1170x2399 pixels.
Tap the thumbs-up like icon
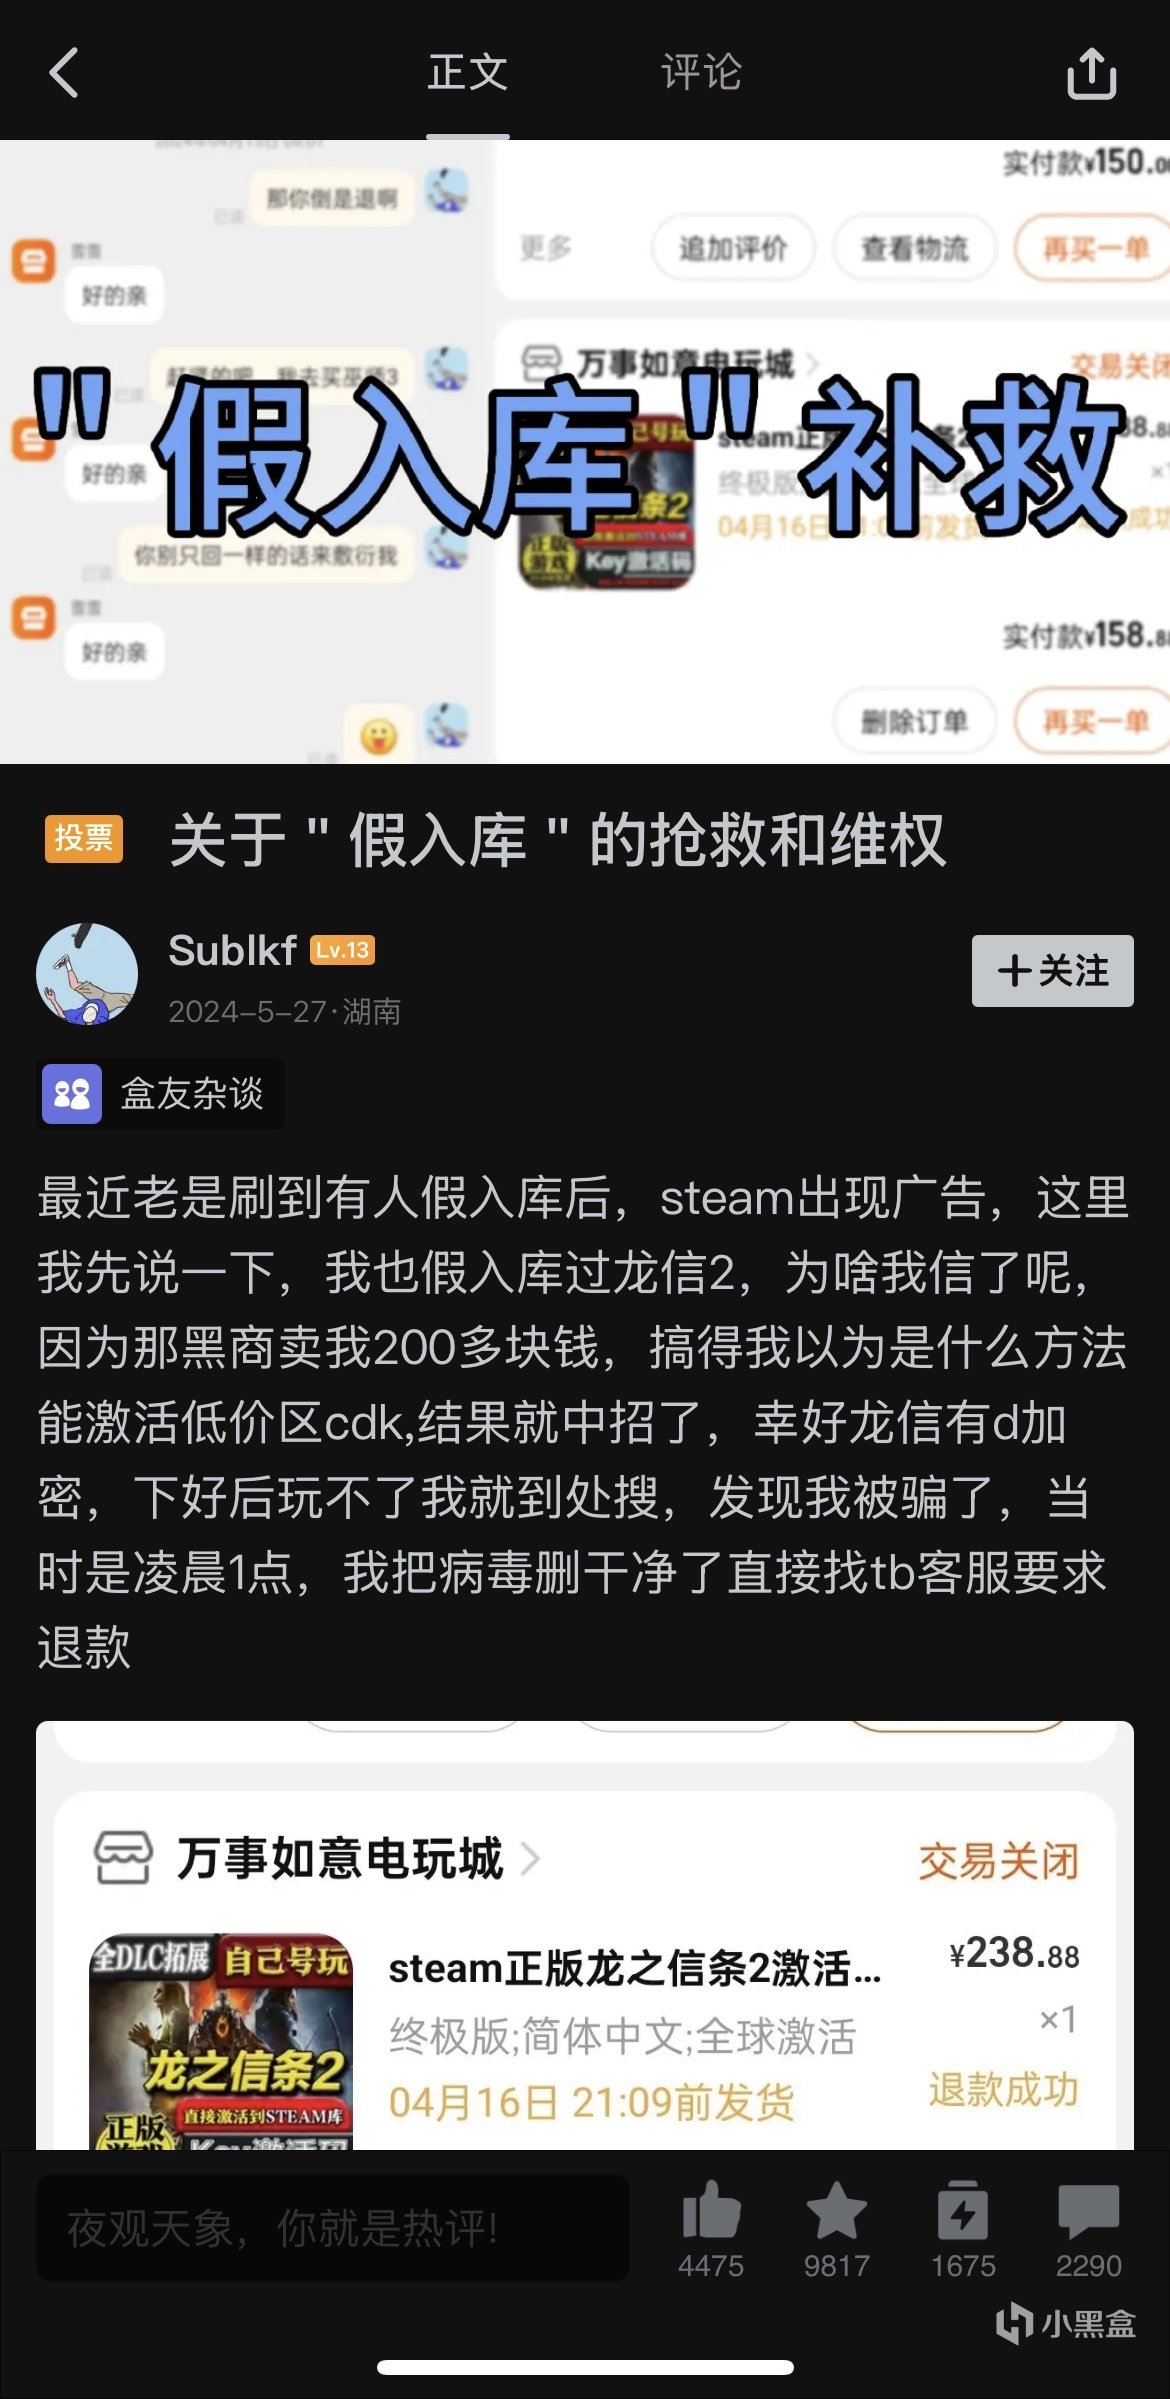711,2210
